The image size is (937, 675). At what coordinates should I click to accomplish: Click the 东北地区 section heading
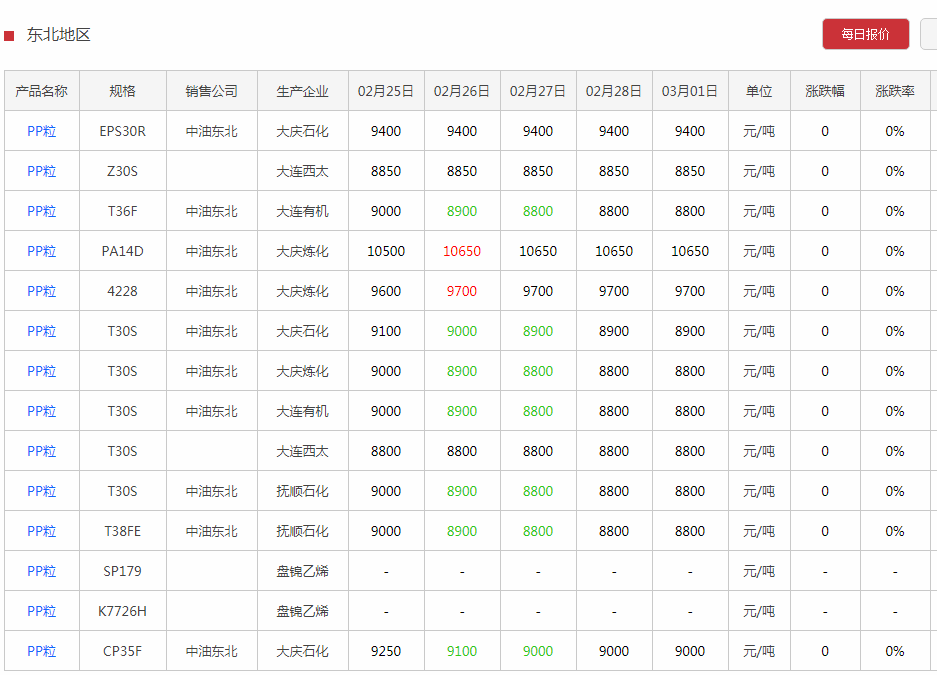tap(58, 35)
